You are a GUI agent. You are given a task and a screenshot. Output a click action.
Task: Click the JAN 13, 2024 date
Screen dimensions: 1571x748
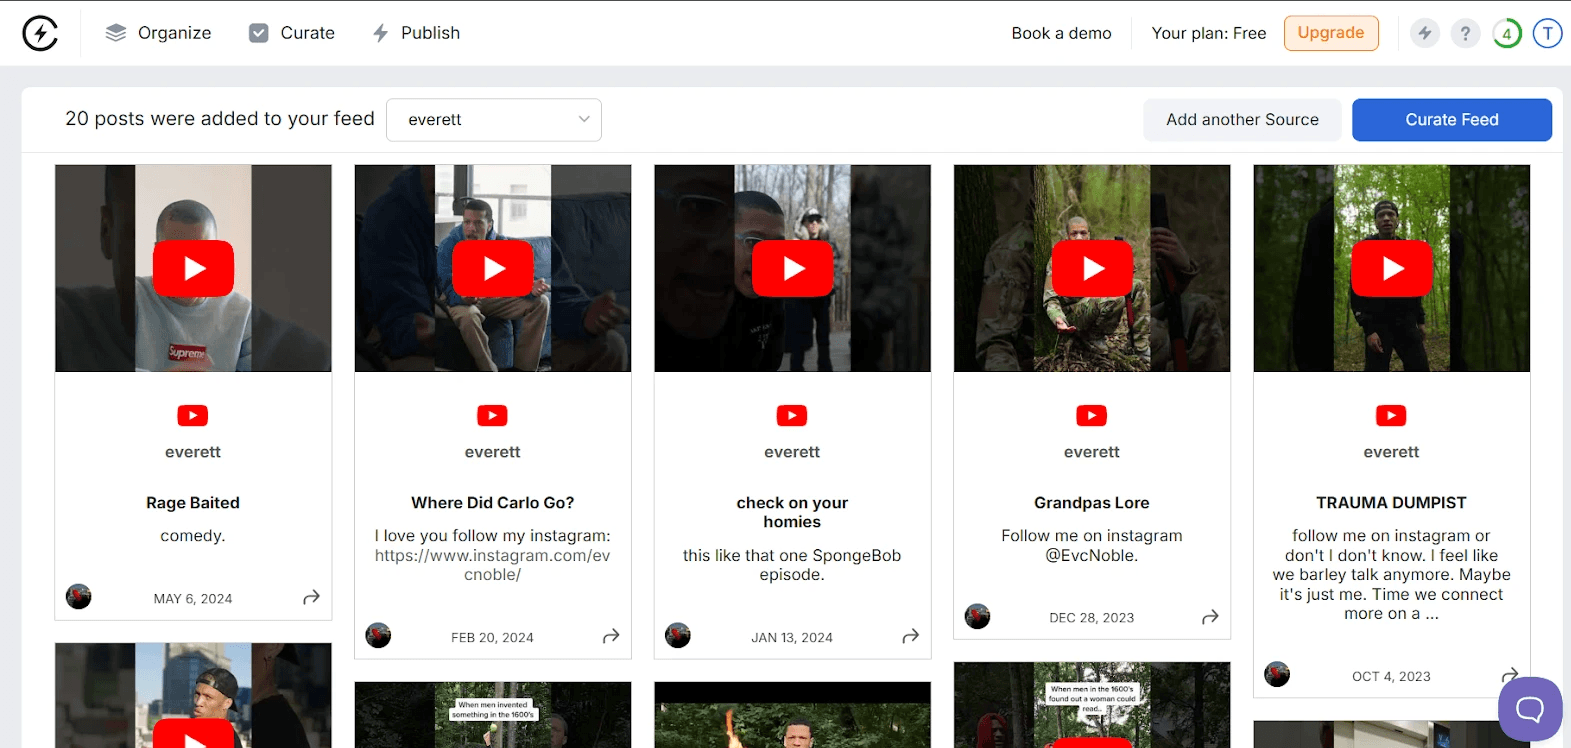pos(792,638)
